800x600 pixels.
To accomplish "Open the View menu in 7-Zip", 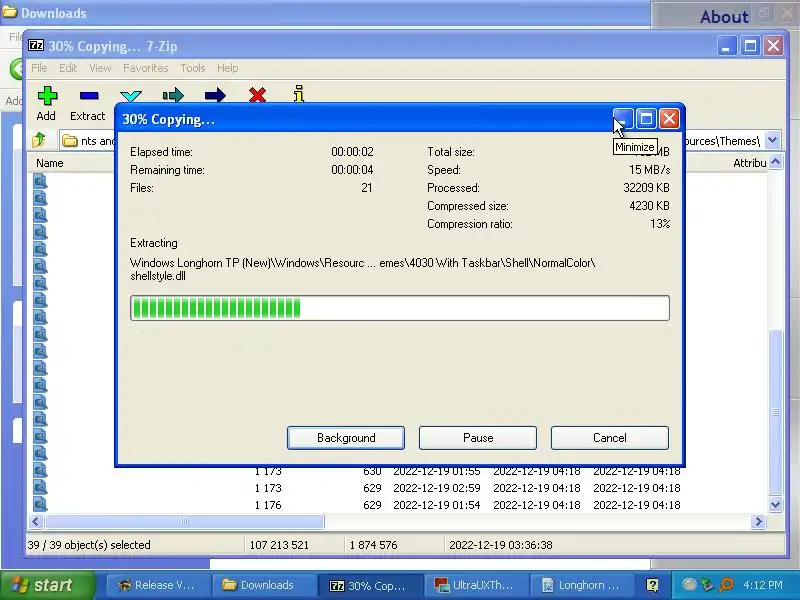I will 100,68.
